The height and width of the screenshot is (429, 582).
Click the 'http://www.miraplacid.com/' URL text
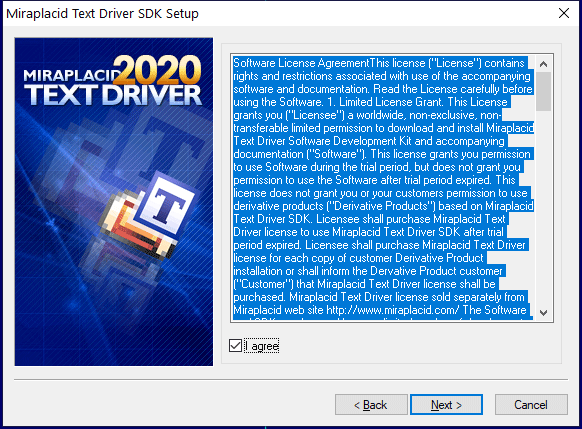click(x=393, y=310)
